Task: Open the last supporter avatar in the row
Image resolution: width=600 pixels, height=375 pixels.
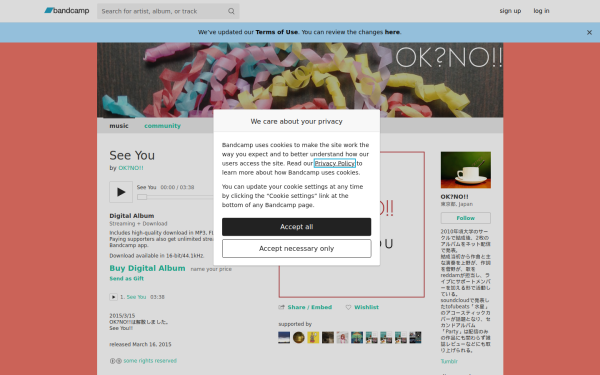Action: [x=415, y=338]
